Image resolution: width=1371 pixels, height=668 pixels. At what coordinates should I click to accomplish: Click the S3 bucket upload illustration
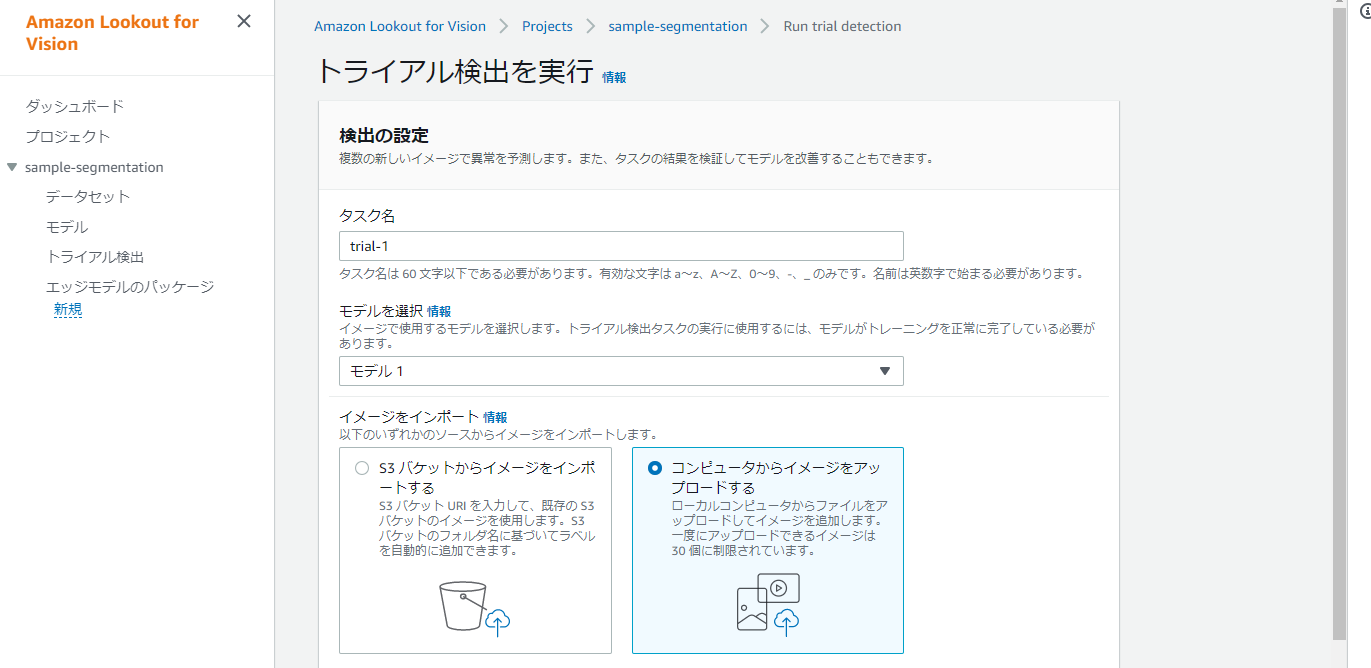pyautogui.click(x=475, y=607)
